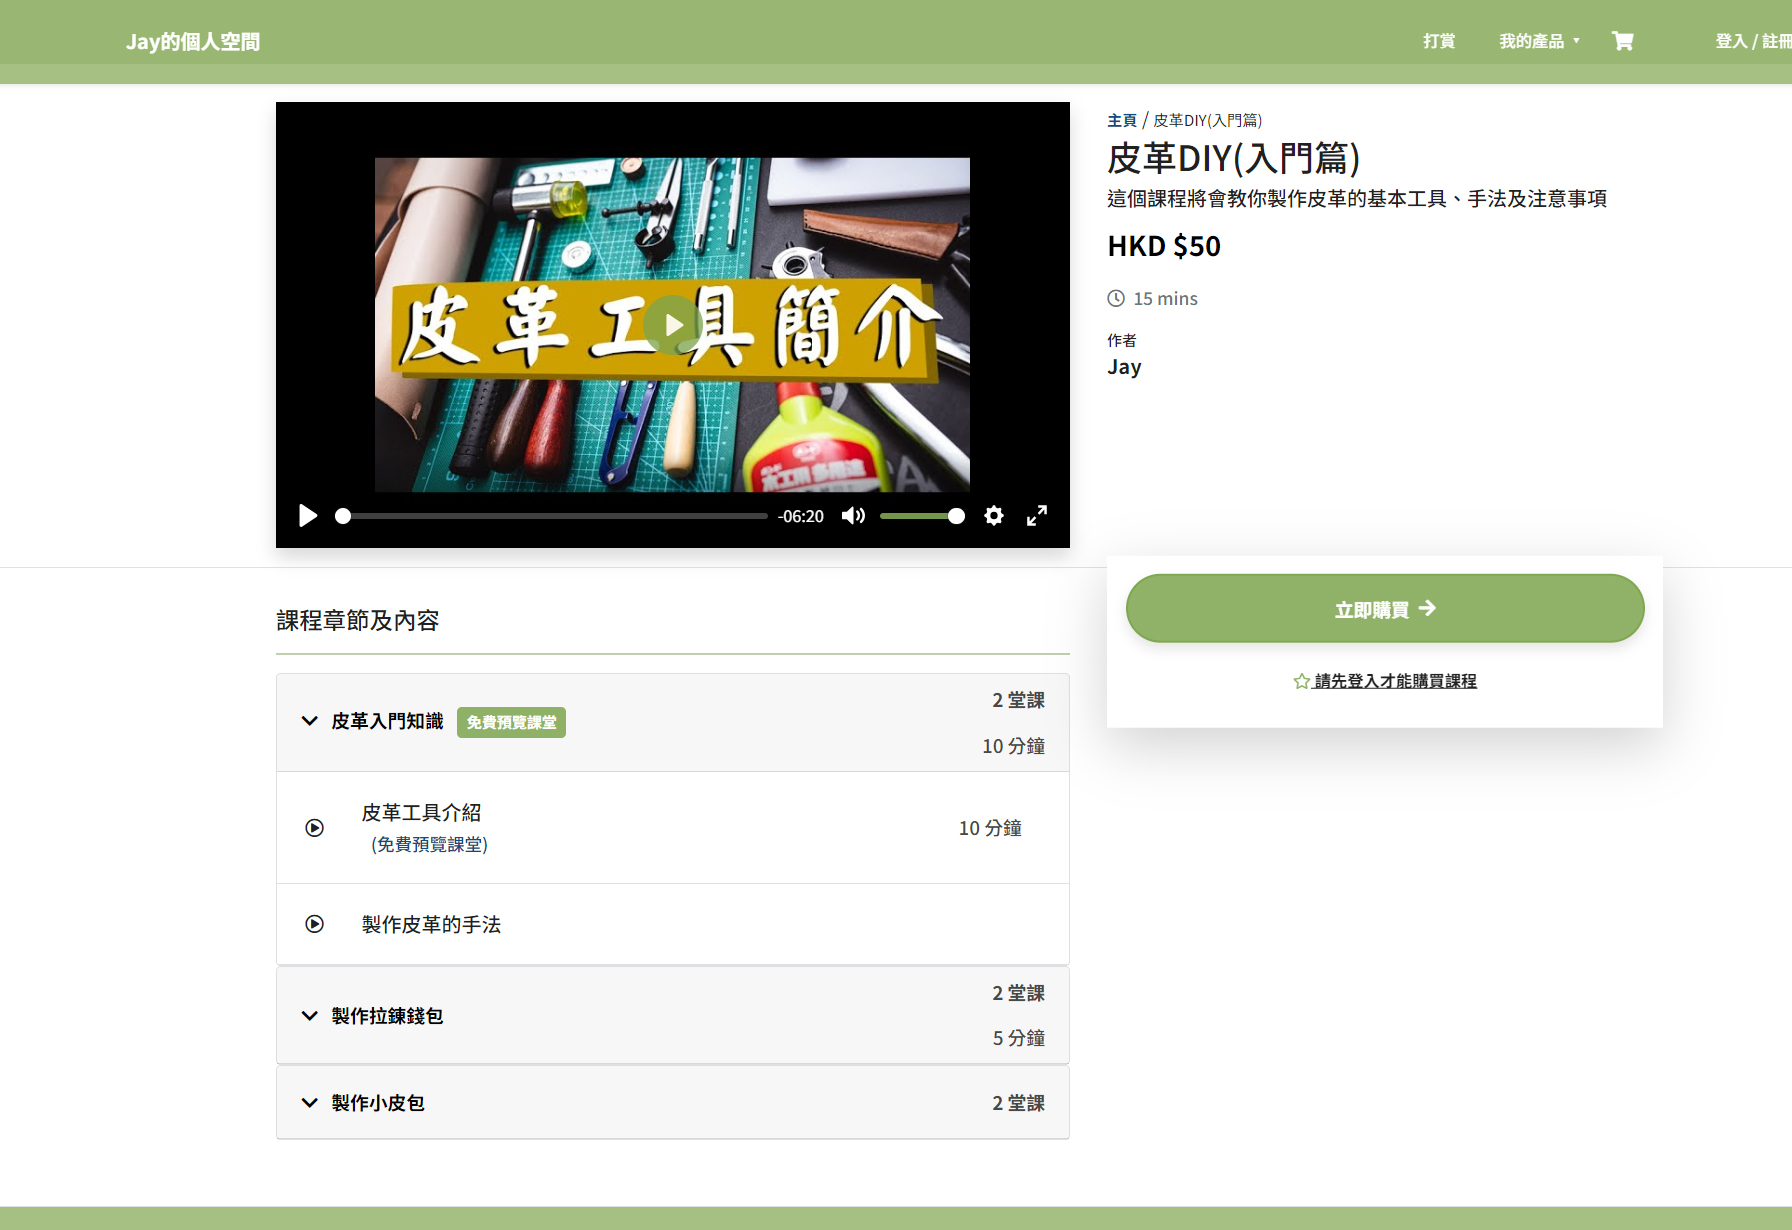Mute the video with speaker icon

pyautogui.click(x=853, y=516)
